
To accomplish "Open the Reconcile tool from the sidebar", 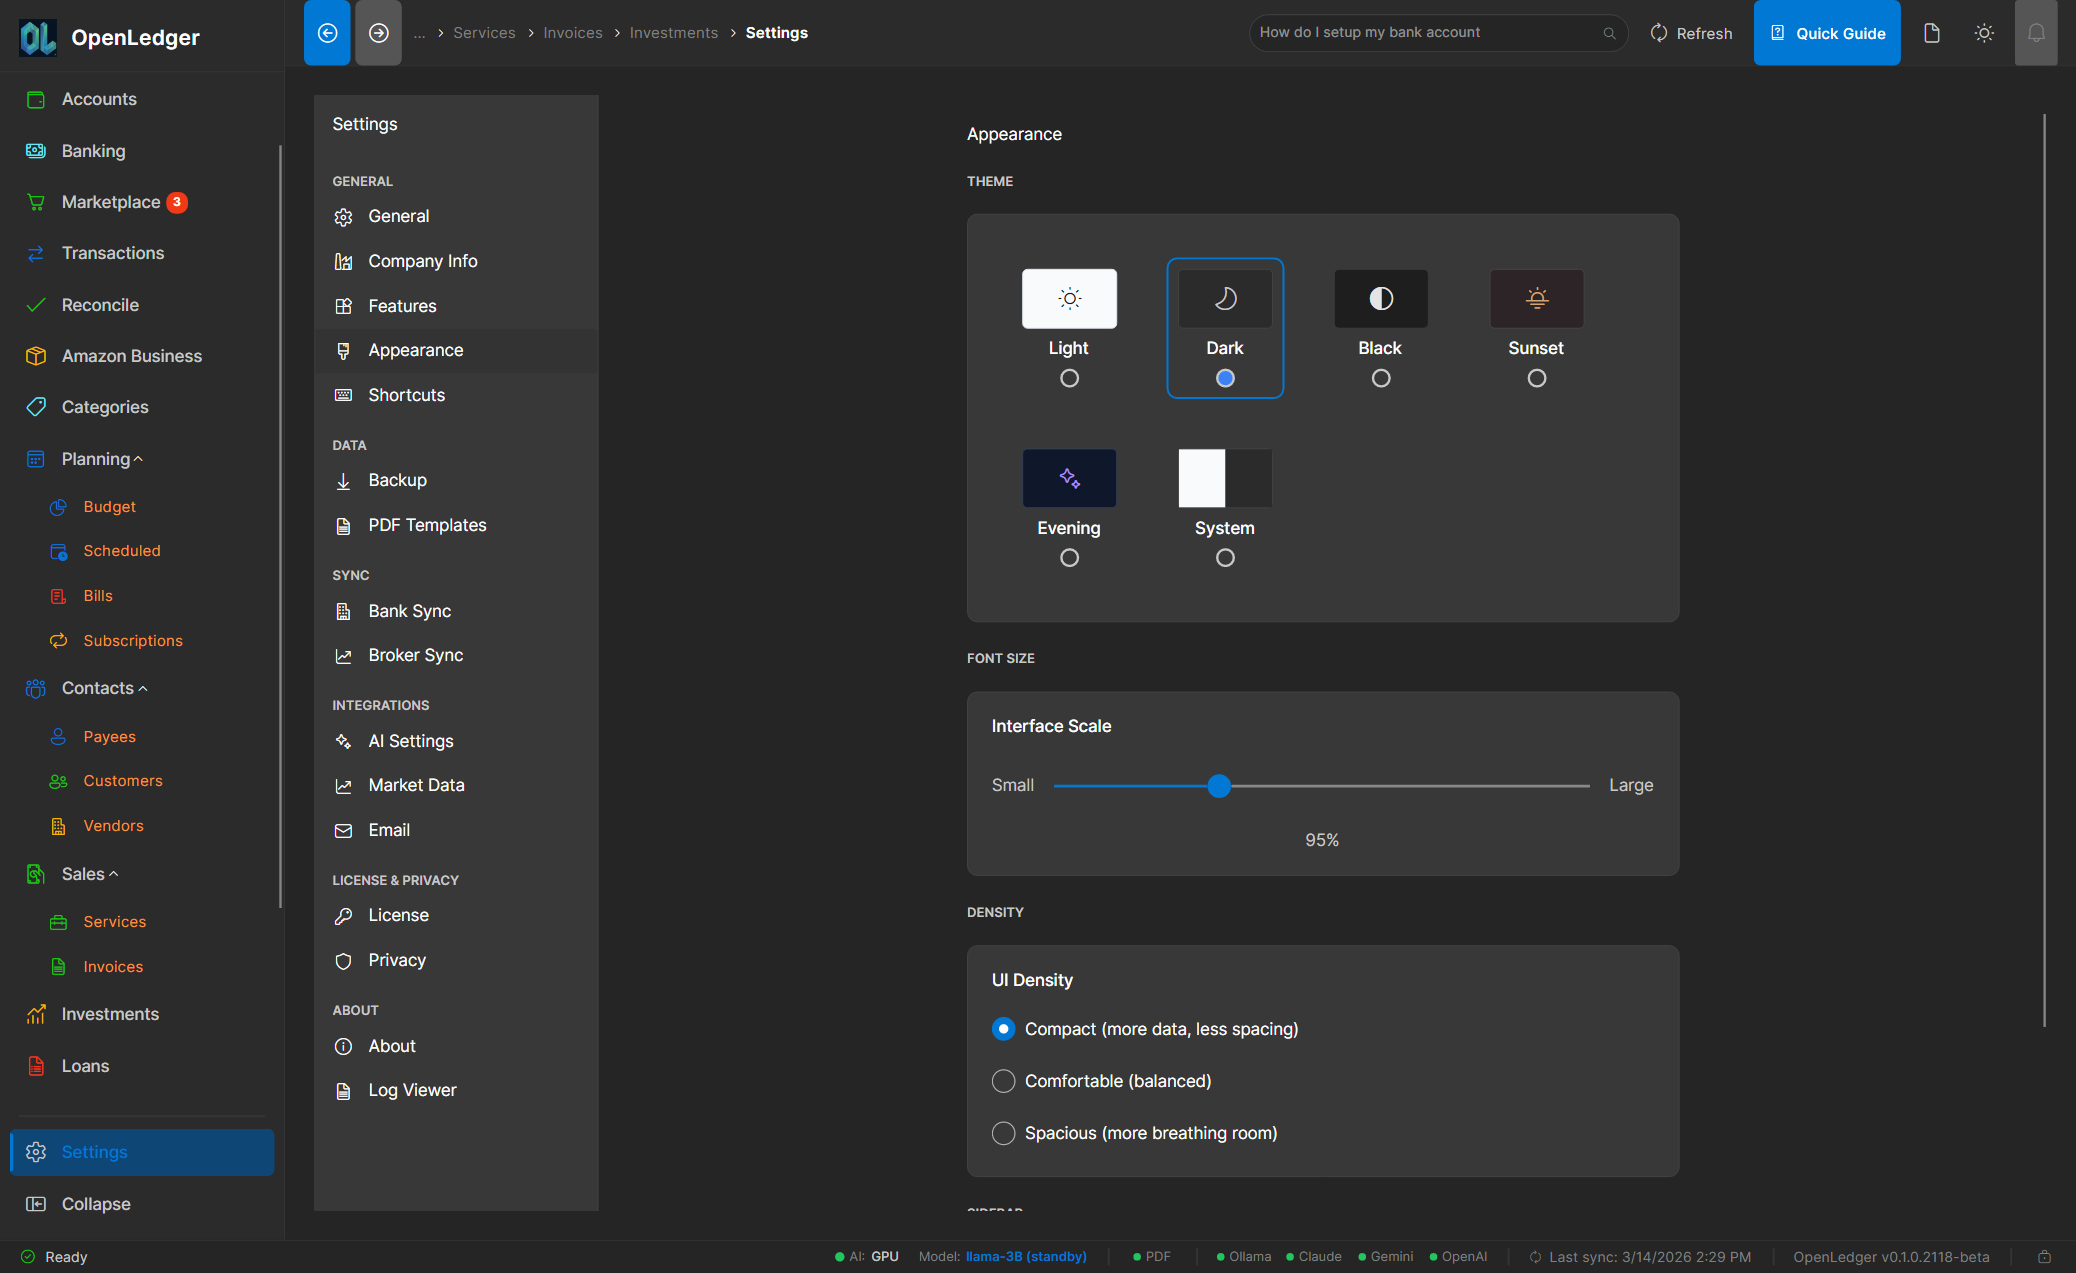I will (x=100, y=304).
